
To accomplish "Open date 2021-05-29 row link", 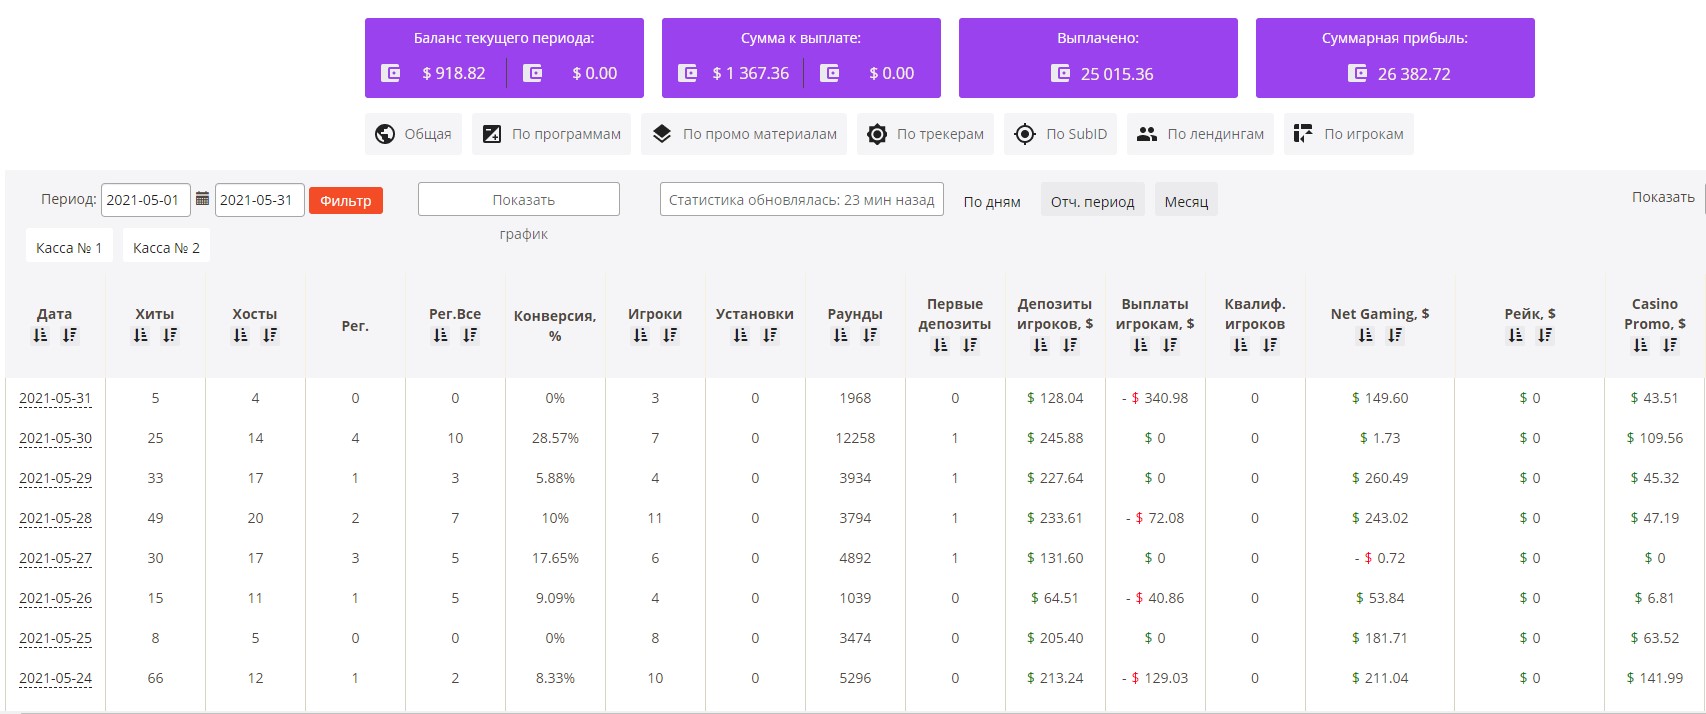I will pyautogui.click(x=55, y=478).
